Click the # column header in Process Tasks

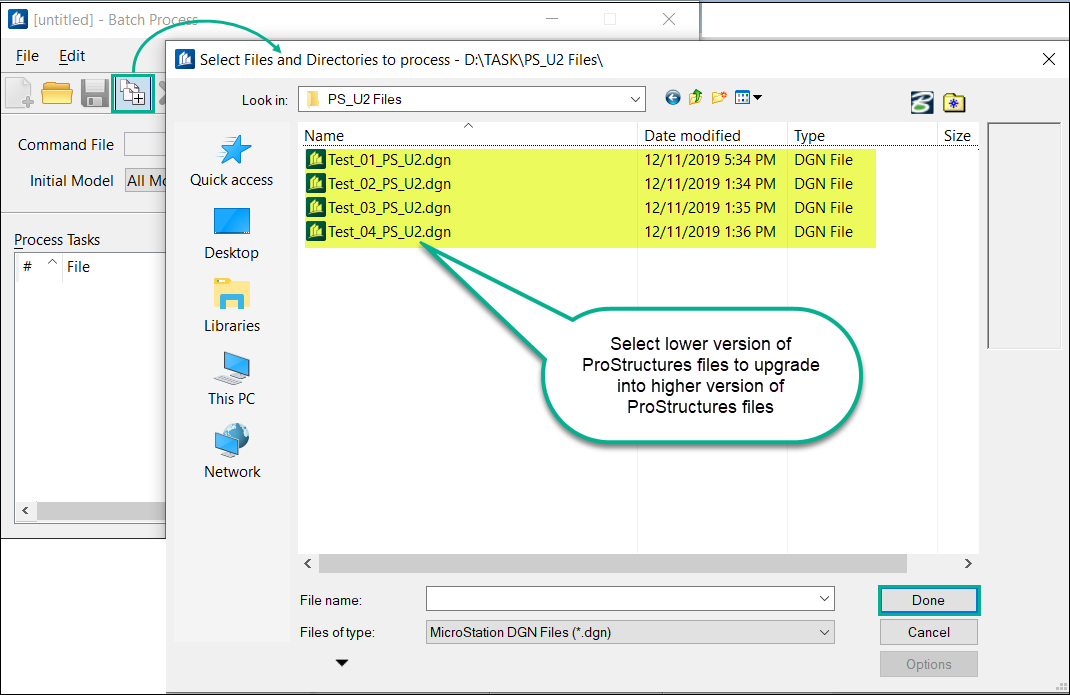tap(38, 266)
